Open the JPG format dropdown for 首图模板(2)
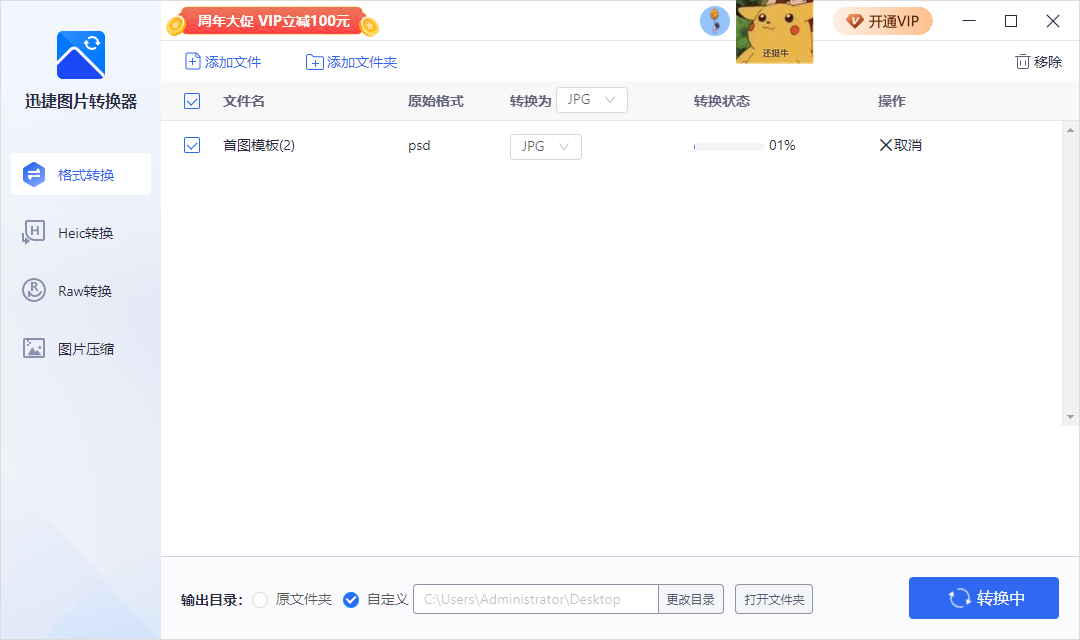 click(546, 147)
